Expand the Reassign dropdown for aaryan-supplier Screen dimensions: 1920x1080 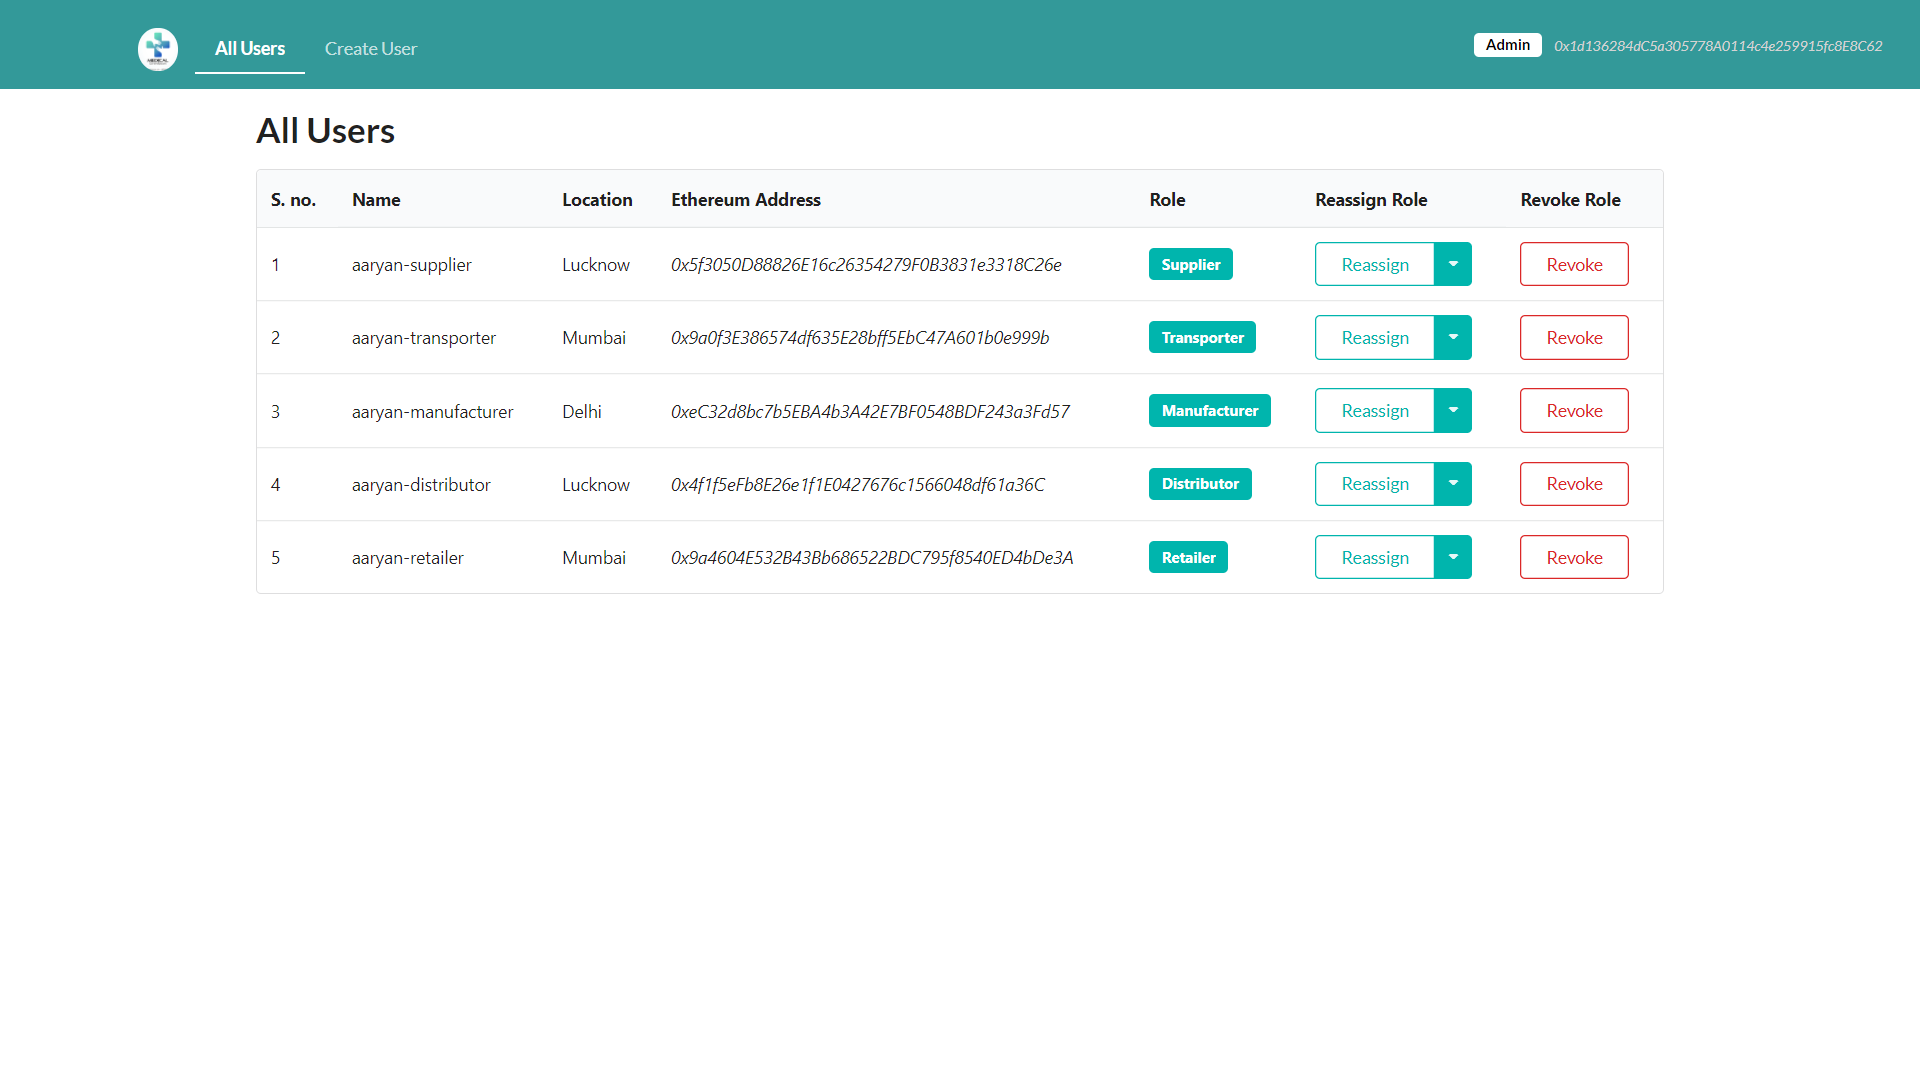[x=1453, y=264]
